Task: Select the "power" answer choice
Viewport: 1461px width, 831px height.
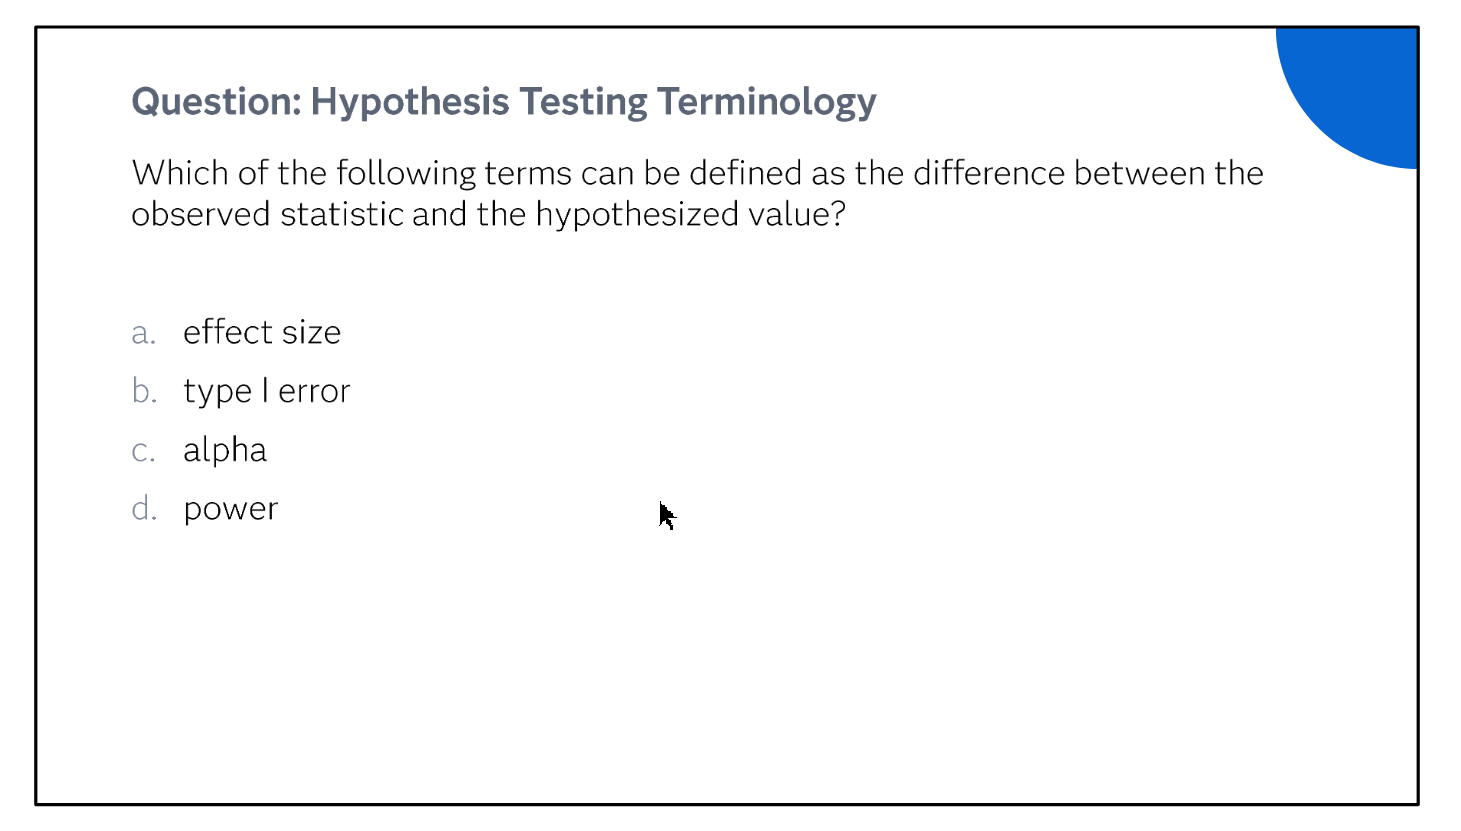Action: click(x=231, y=509)
